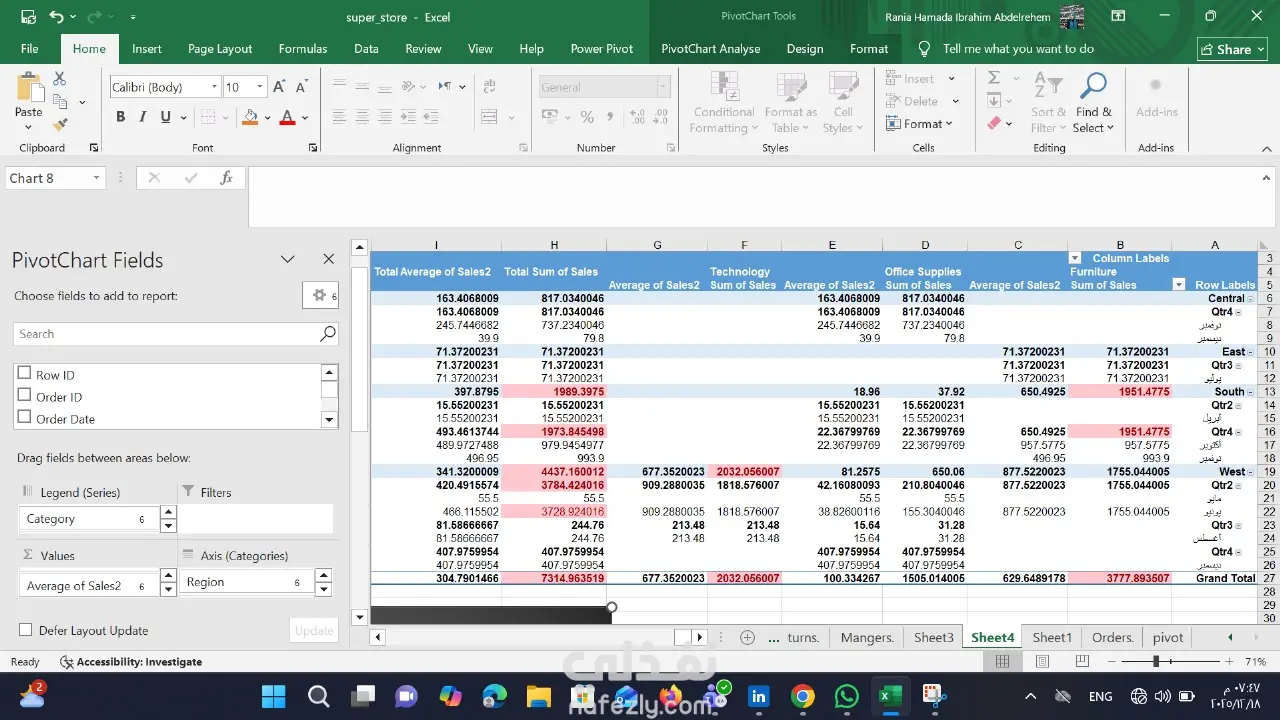Click the field Search box
This screenshot has height=720, width=1280.
coord(165,334)
